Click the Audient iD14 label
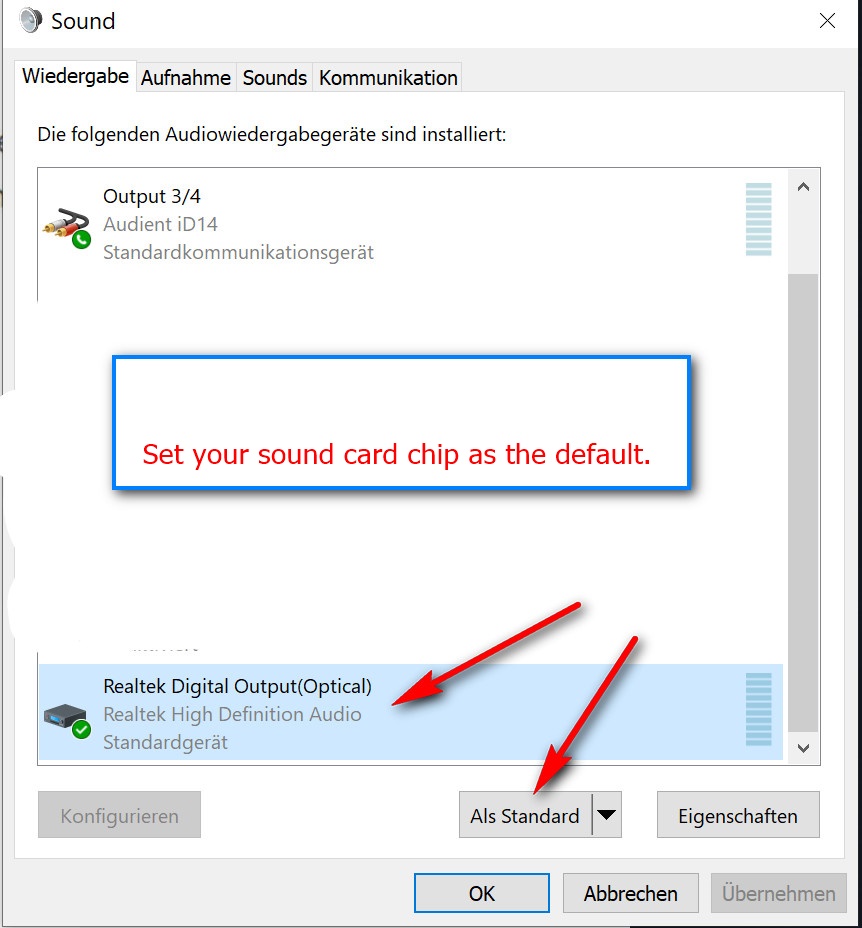The width and height of the screenshot is (862, 928). pyautogui.click(x=160, y=224)
